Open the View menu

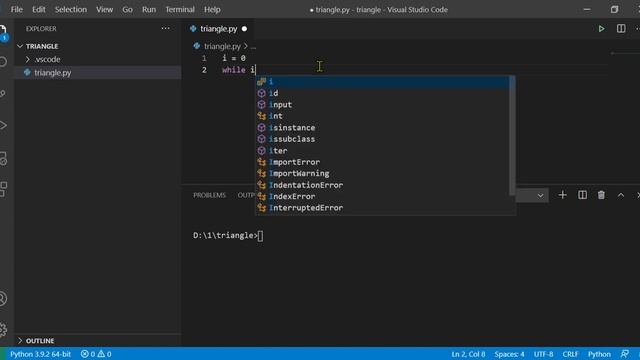coord(104,9)
